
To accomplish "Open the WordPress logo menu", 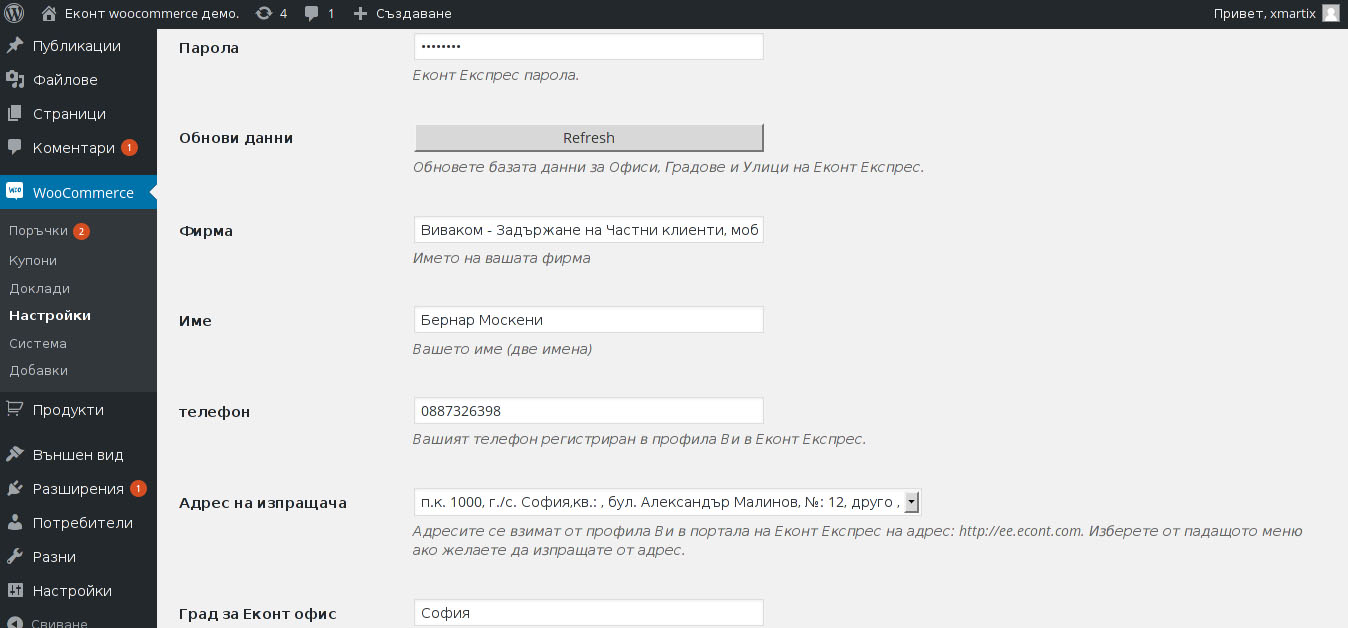I will [14, 14].
